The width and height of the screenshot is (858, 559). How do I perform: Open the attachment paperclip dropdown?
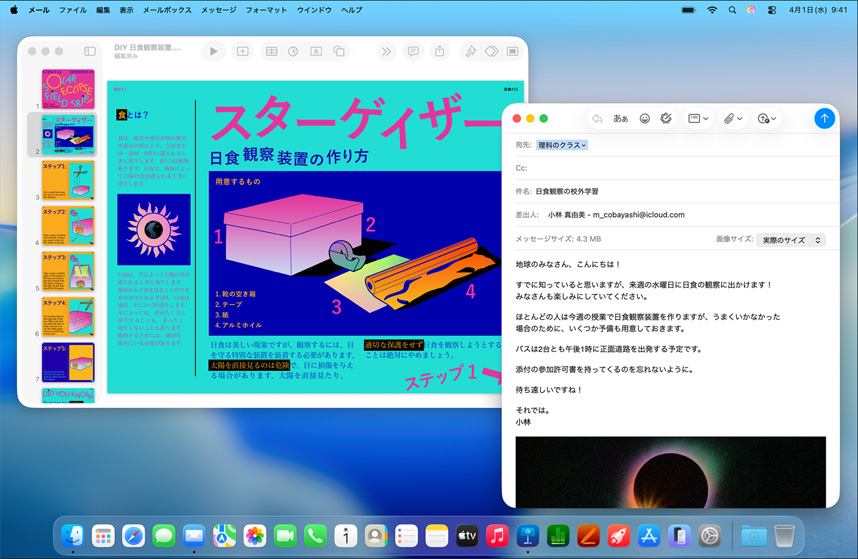point(733,118)
